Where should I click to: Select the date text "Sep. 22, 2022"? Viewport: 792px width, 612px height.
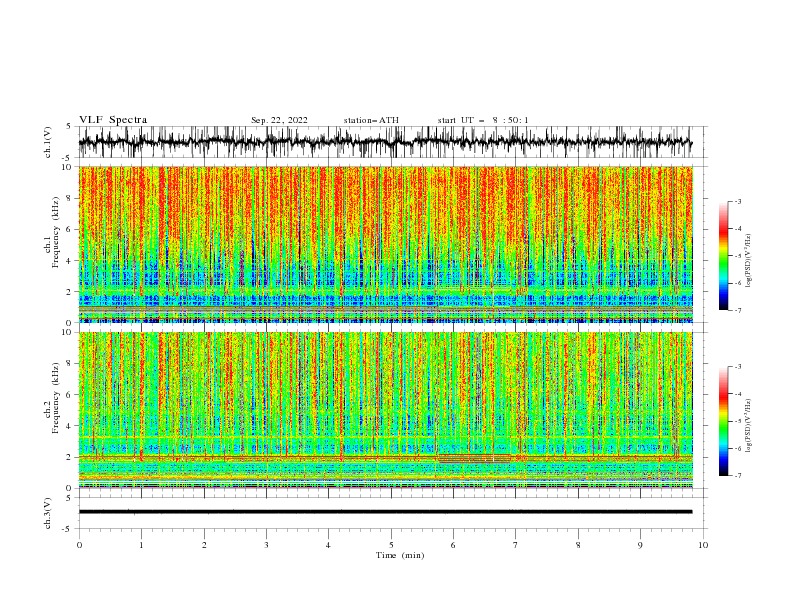pos(279,120)
